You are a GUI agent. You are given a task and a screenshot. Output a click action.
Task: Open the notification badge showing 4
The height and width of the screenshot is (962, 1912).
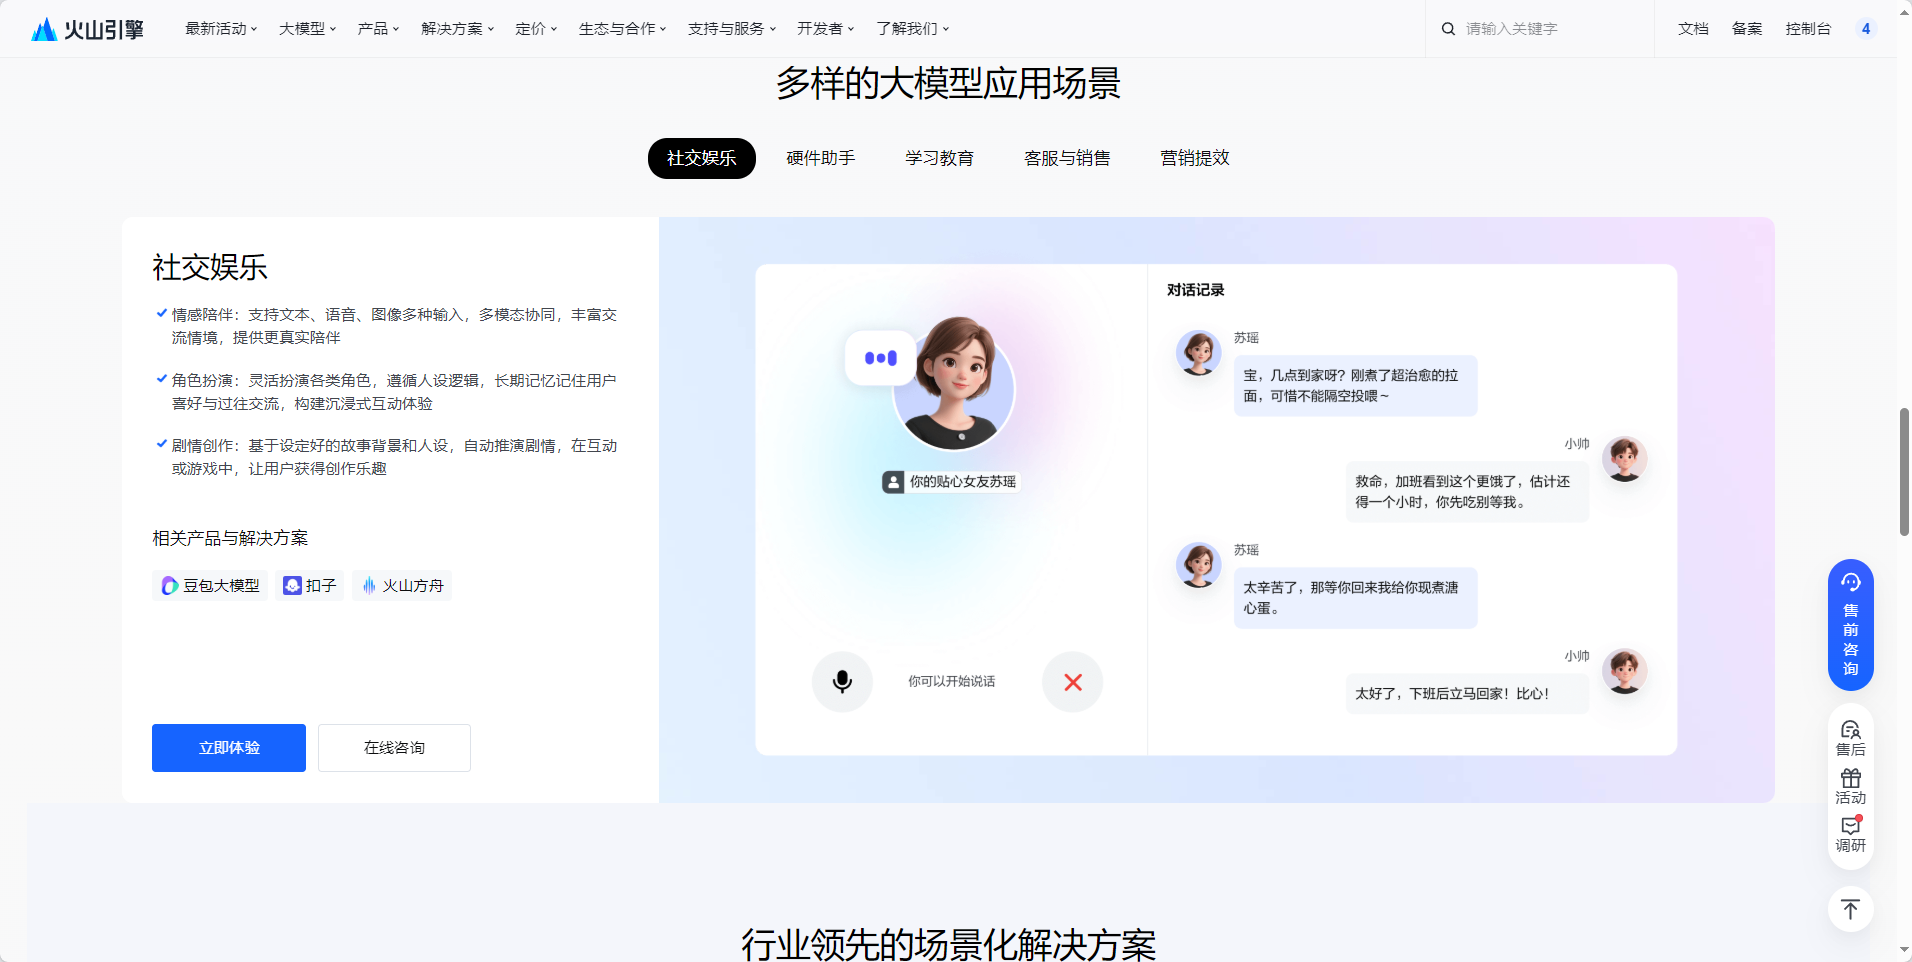point(1866,29)
